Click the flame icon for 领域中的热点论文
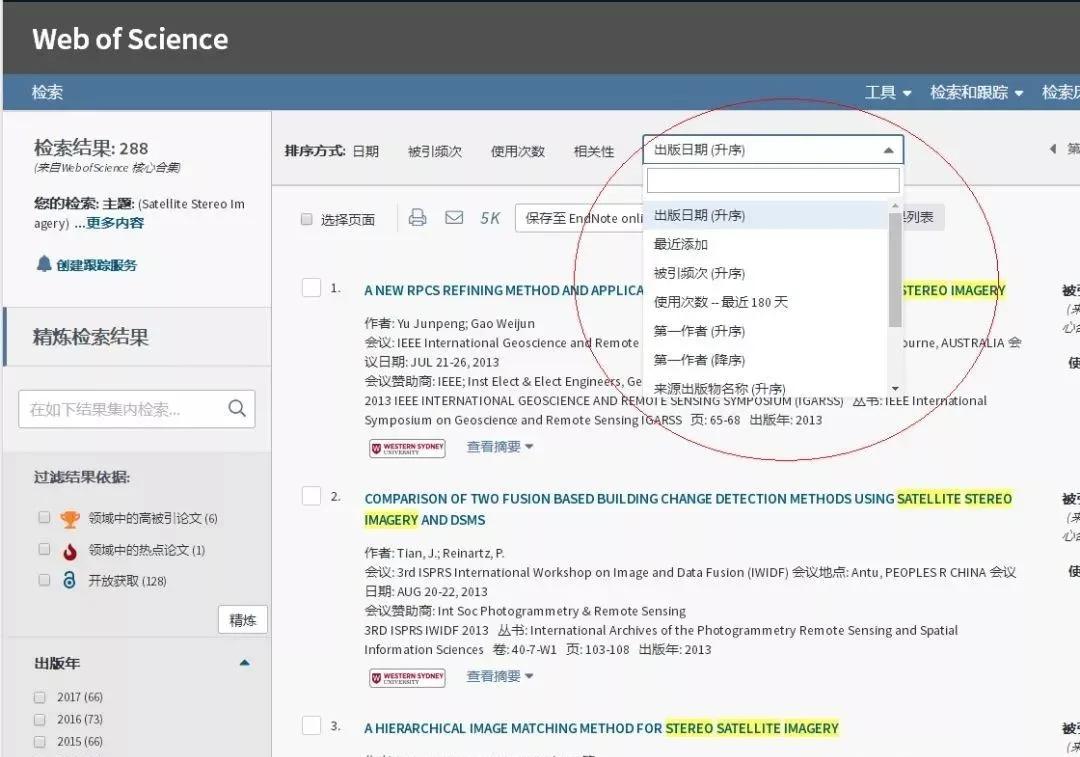Screen dimensions: 1080x757 click(68, 549)
